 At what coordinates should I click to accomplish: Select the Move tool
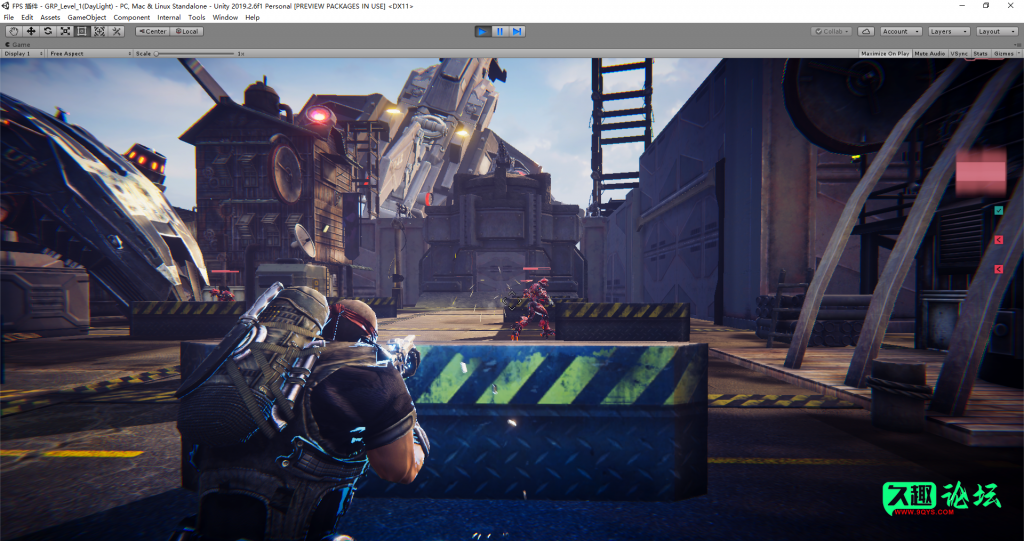click(31, 31)
